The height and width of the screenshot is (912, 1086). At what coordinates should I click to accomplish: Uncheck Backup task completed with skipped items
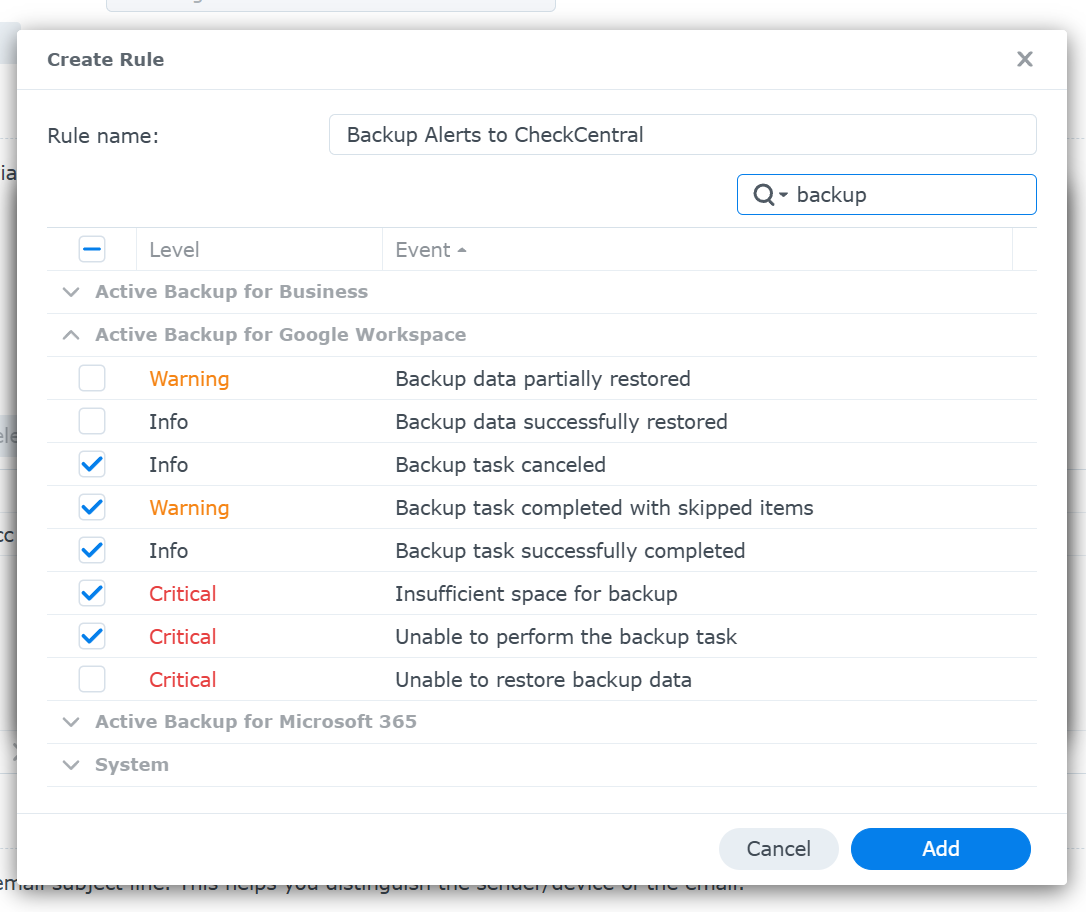tap(92, 507)
